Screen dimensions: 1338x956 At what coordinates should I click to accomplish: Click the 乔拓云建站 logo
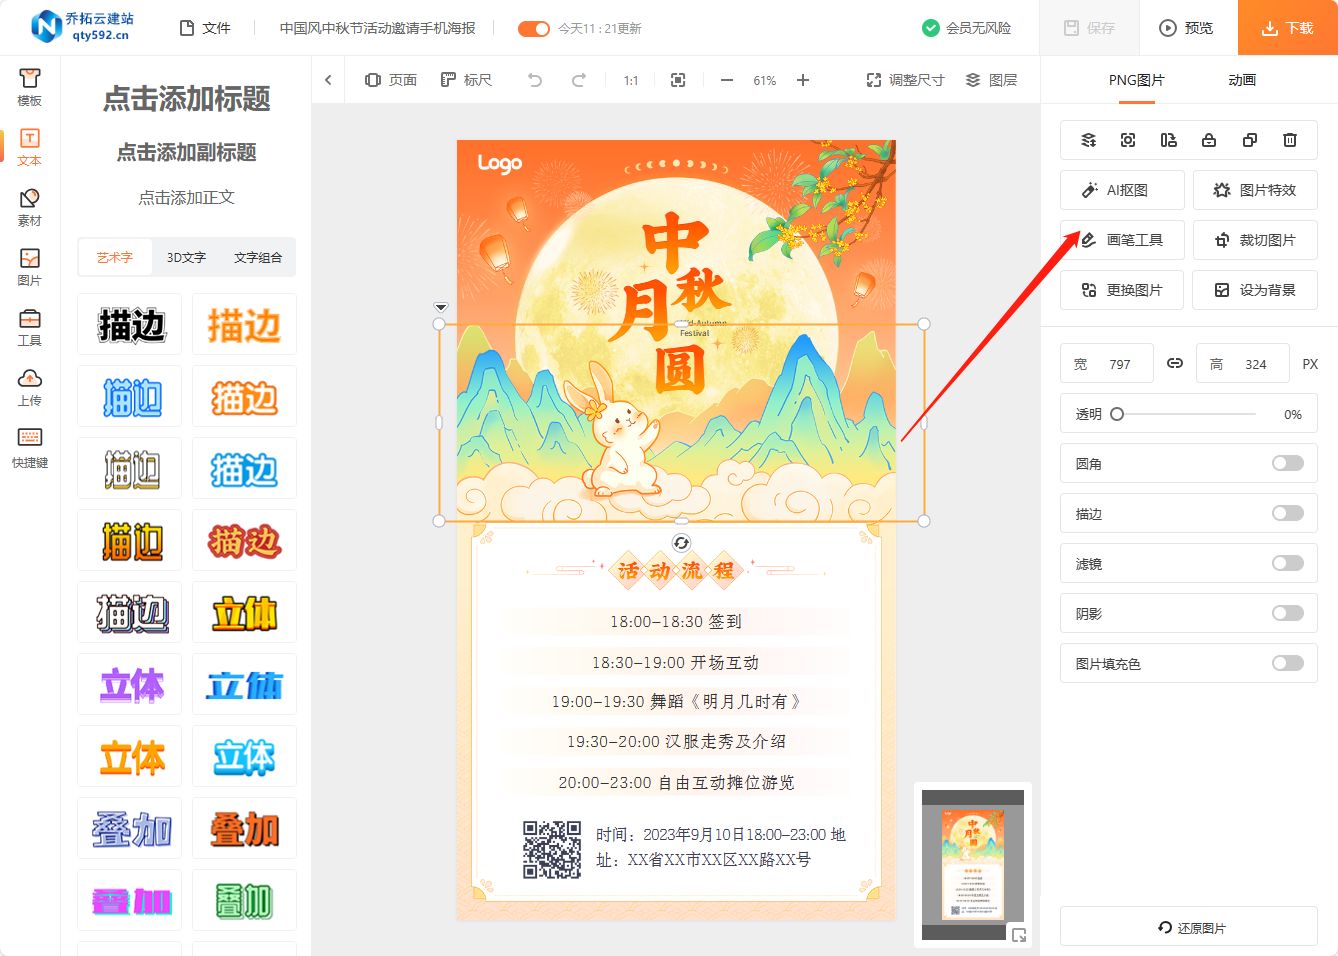click(x=84, y=27)
